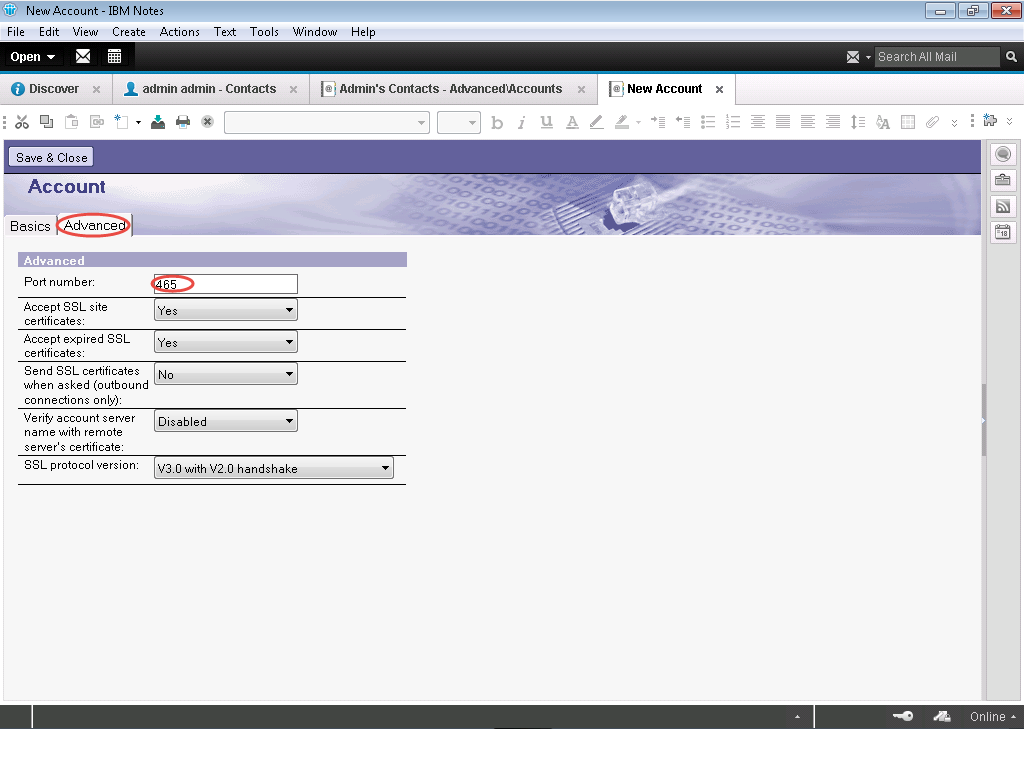Click the Cut scissors toolbar icon
The image size is (1024, 767).
[x=21, y=122]
